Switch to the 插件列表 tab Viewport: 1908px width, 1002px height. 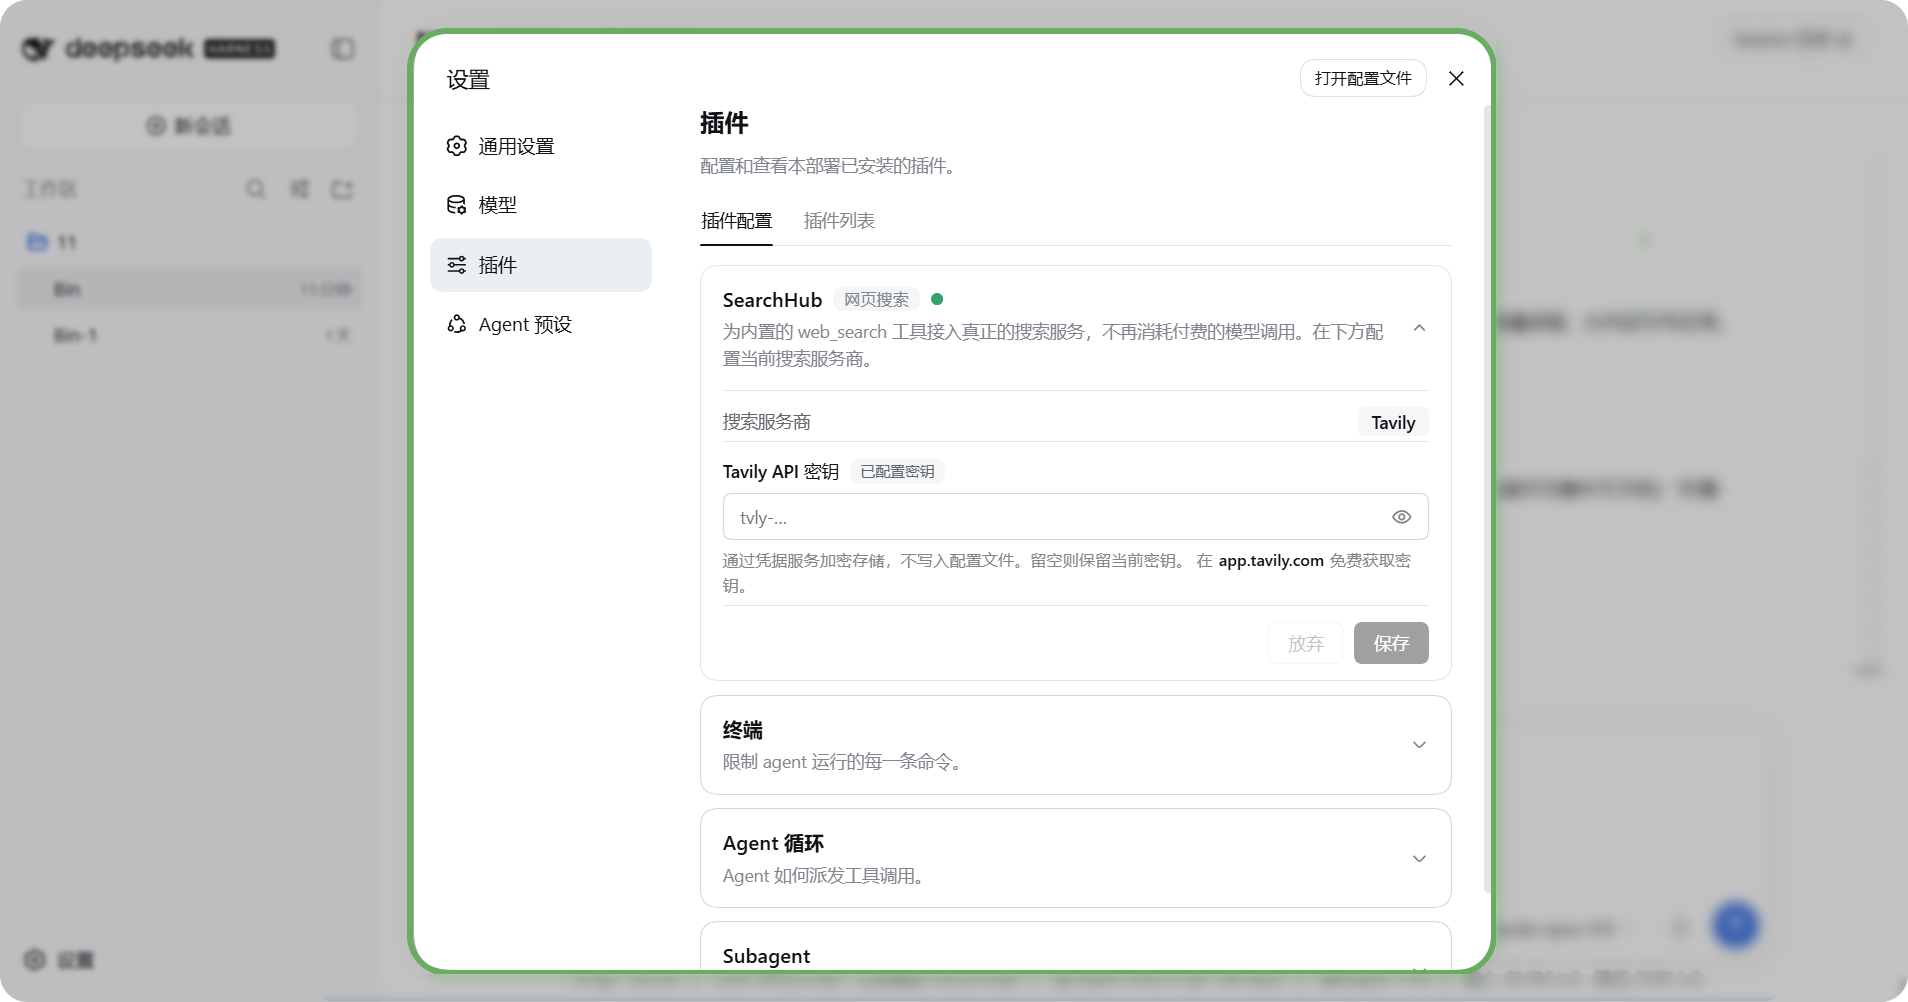click(x=839, y=221)
